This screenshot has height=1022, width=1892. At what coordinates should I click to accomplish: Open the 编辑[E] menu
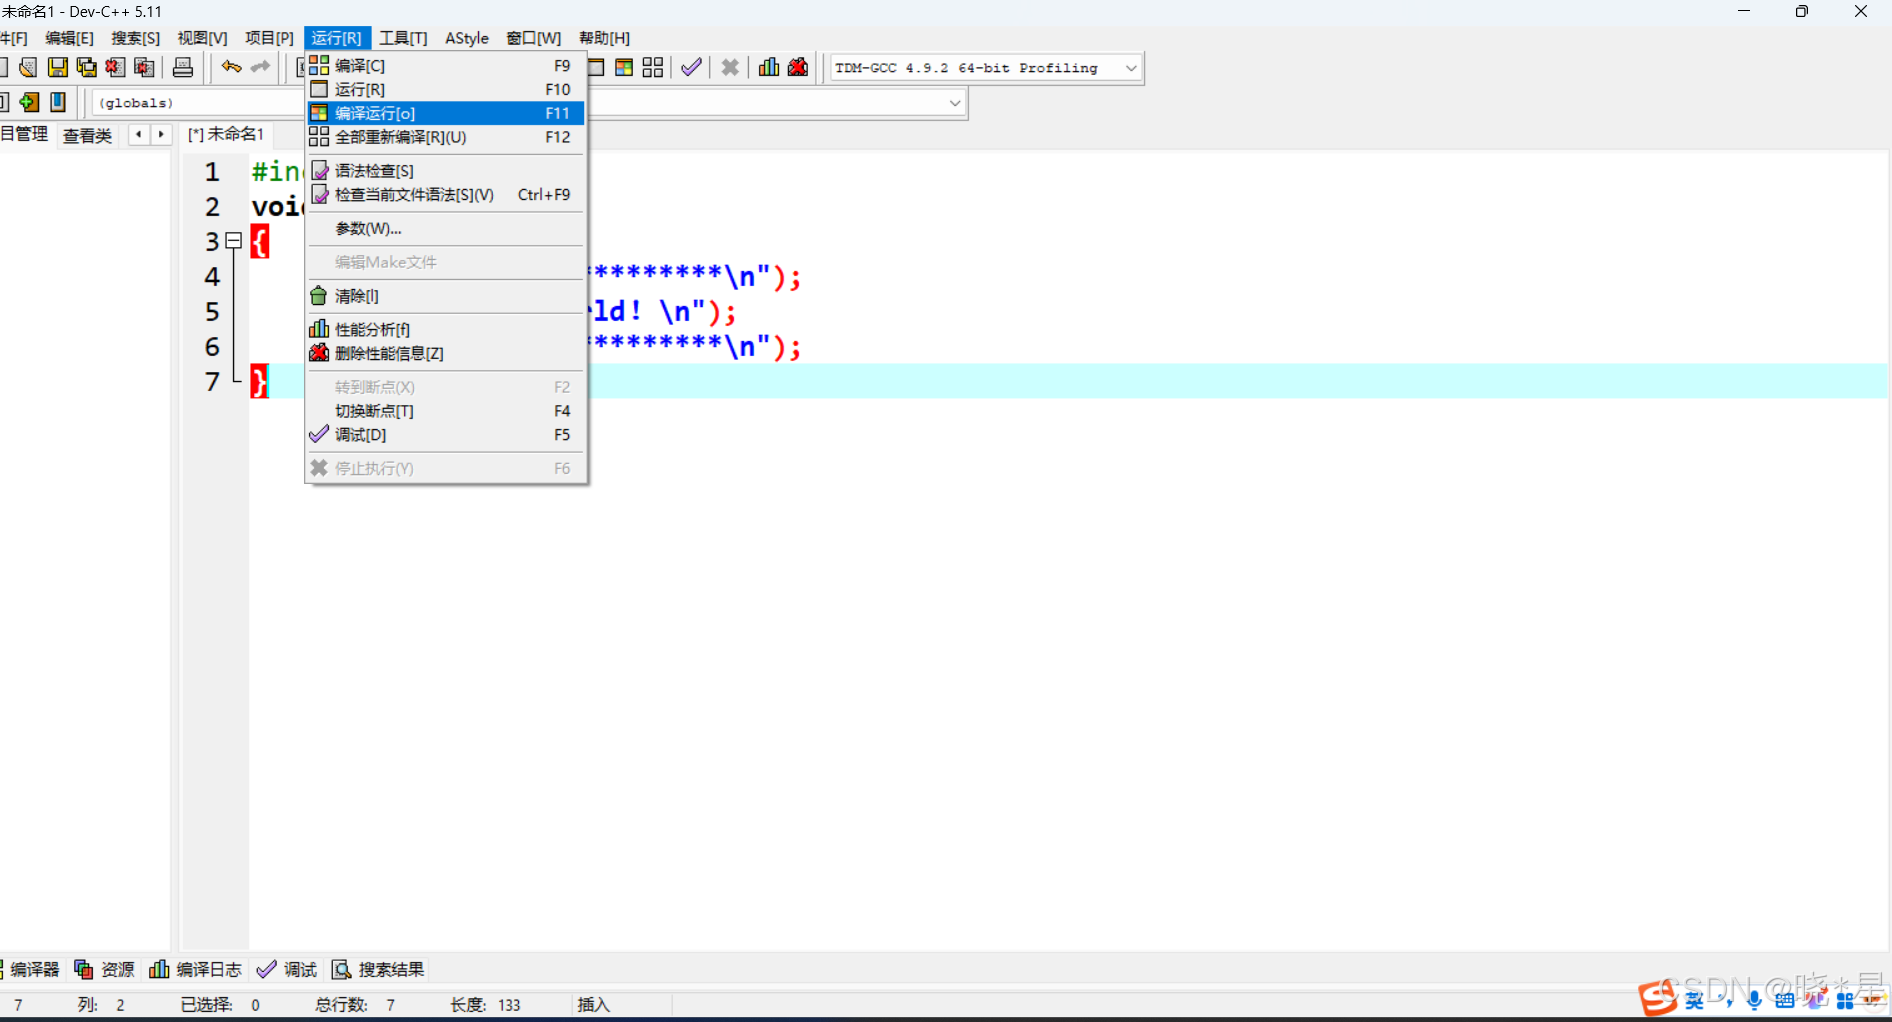pyautogui.click(x=69, y=38)
